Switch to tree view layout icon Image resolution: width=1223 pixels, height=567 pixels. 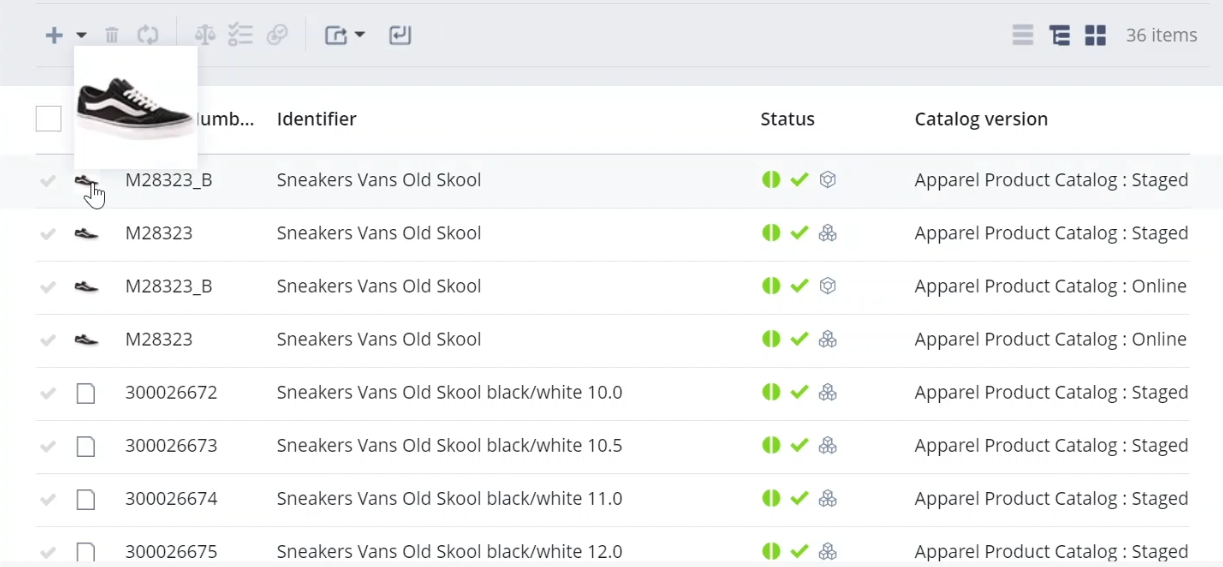1059,35
